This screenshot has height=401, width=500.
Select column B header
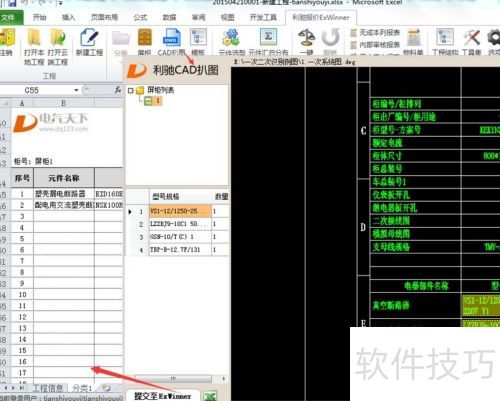pyautogui.click(x=64, y=103)
